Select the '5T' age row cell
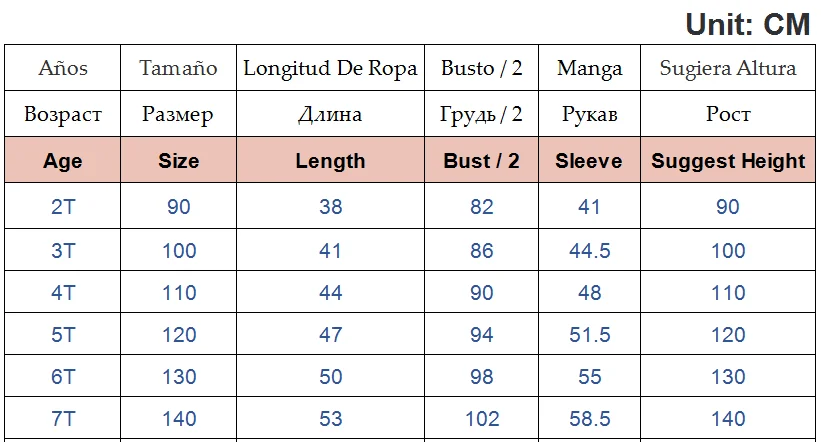 point(63,335)
